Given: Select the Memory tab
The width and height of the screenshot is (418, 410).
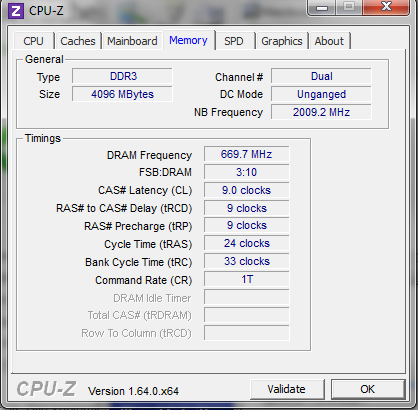Looking at the screenshot, I should coord(188,40).
